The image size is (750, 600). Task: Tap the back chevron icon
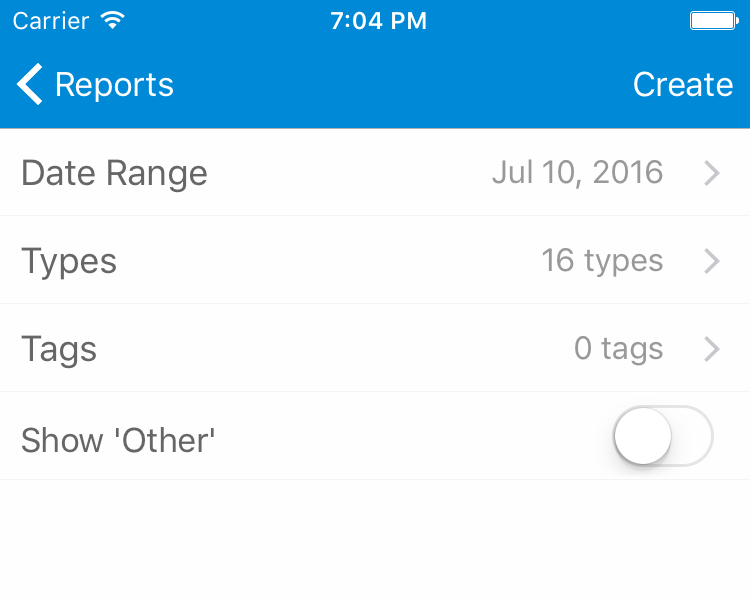[30, 85]
